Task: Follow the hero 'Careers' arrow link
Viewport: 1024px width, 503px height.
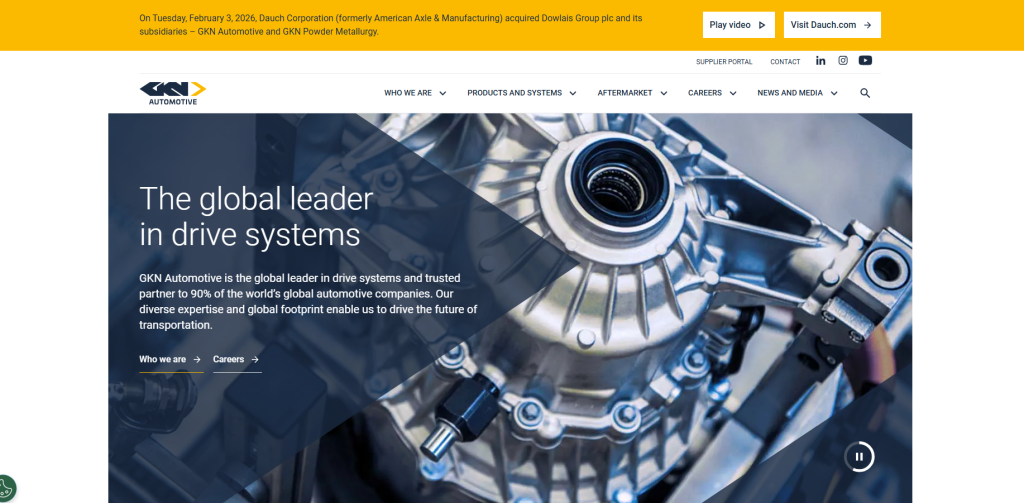Action: [x=237, y=360]
